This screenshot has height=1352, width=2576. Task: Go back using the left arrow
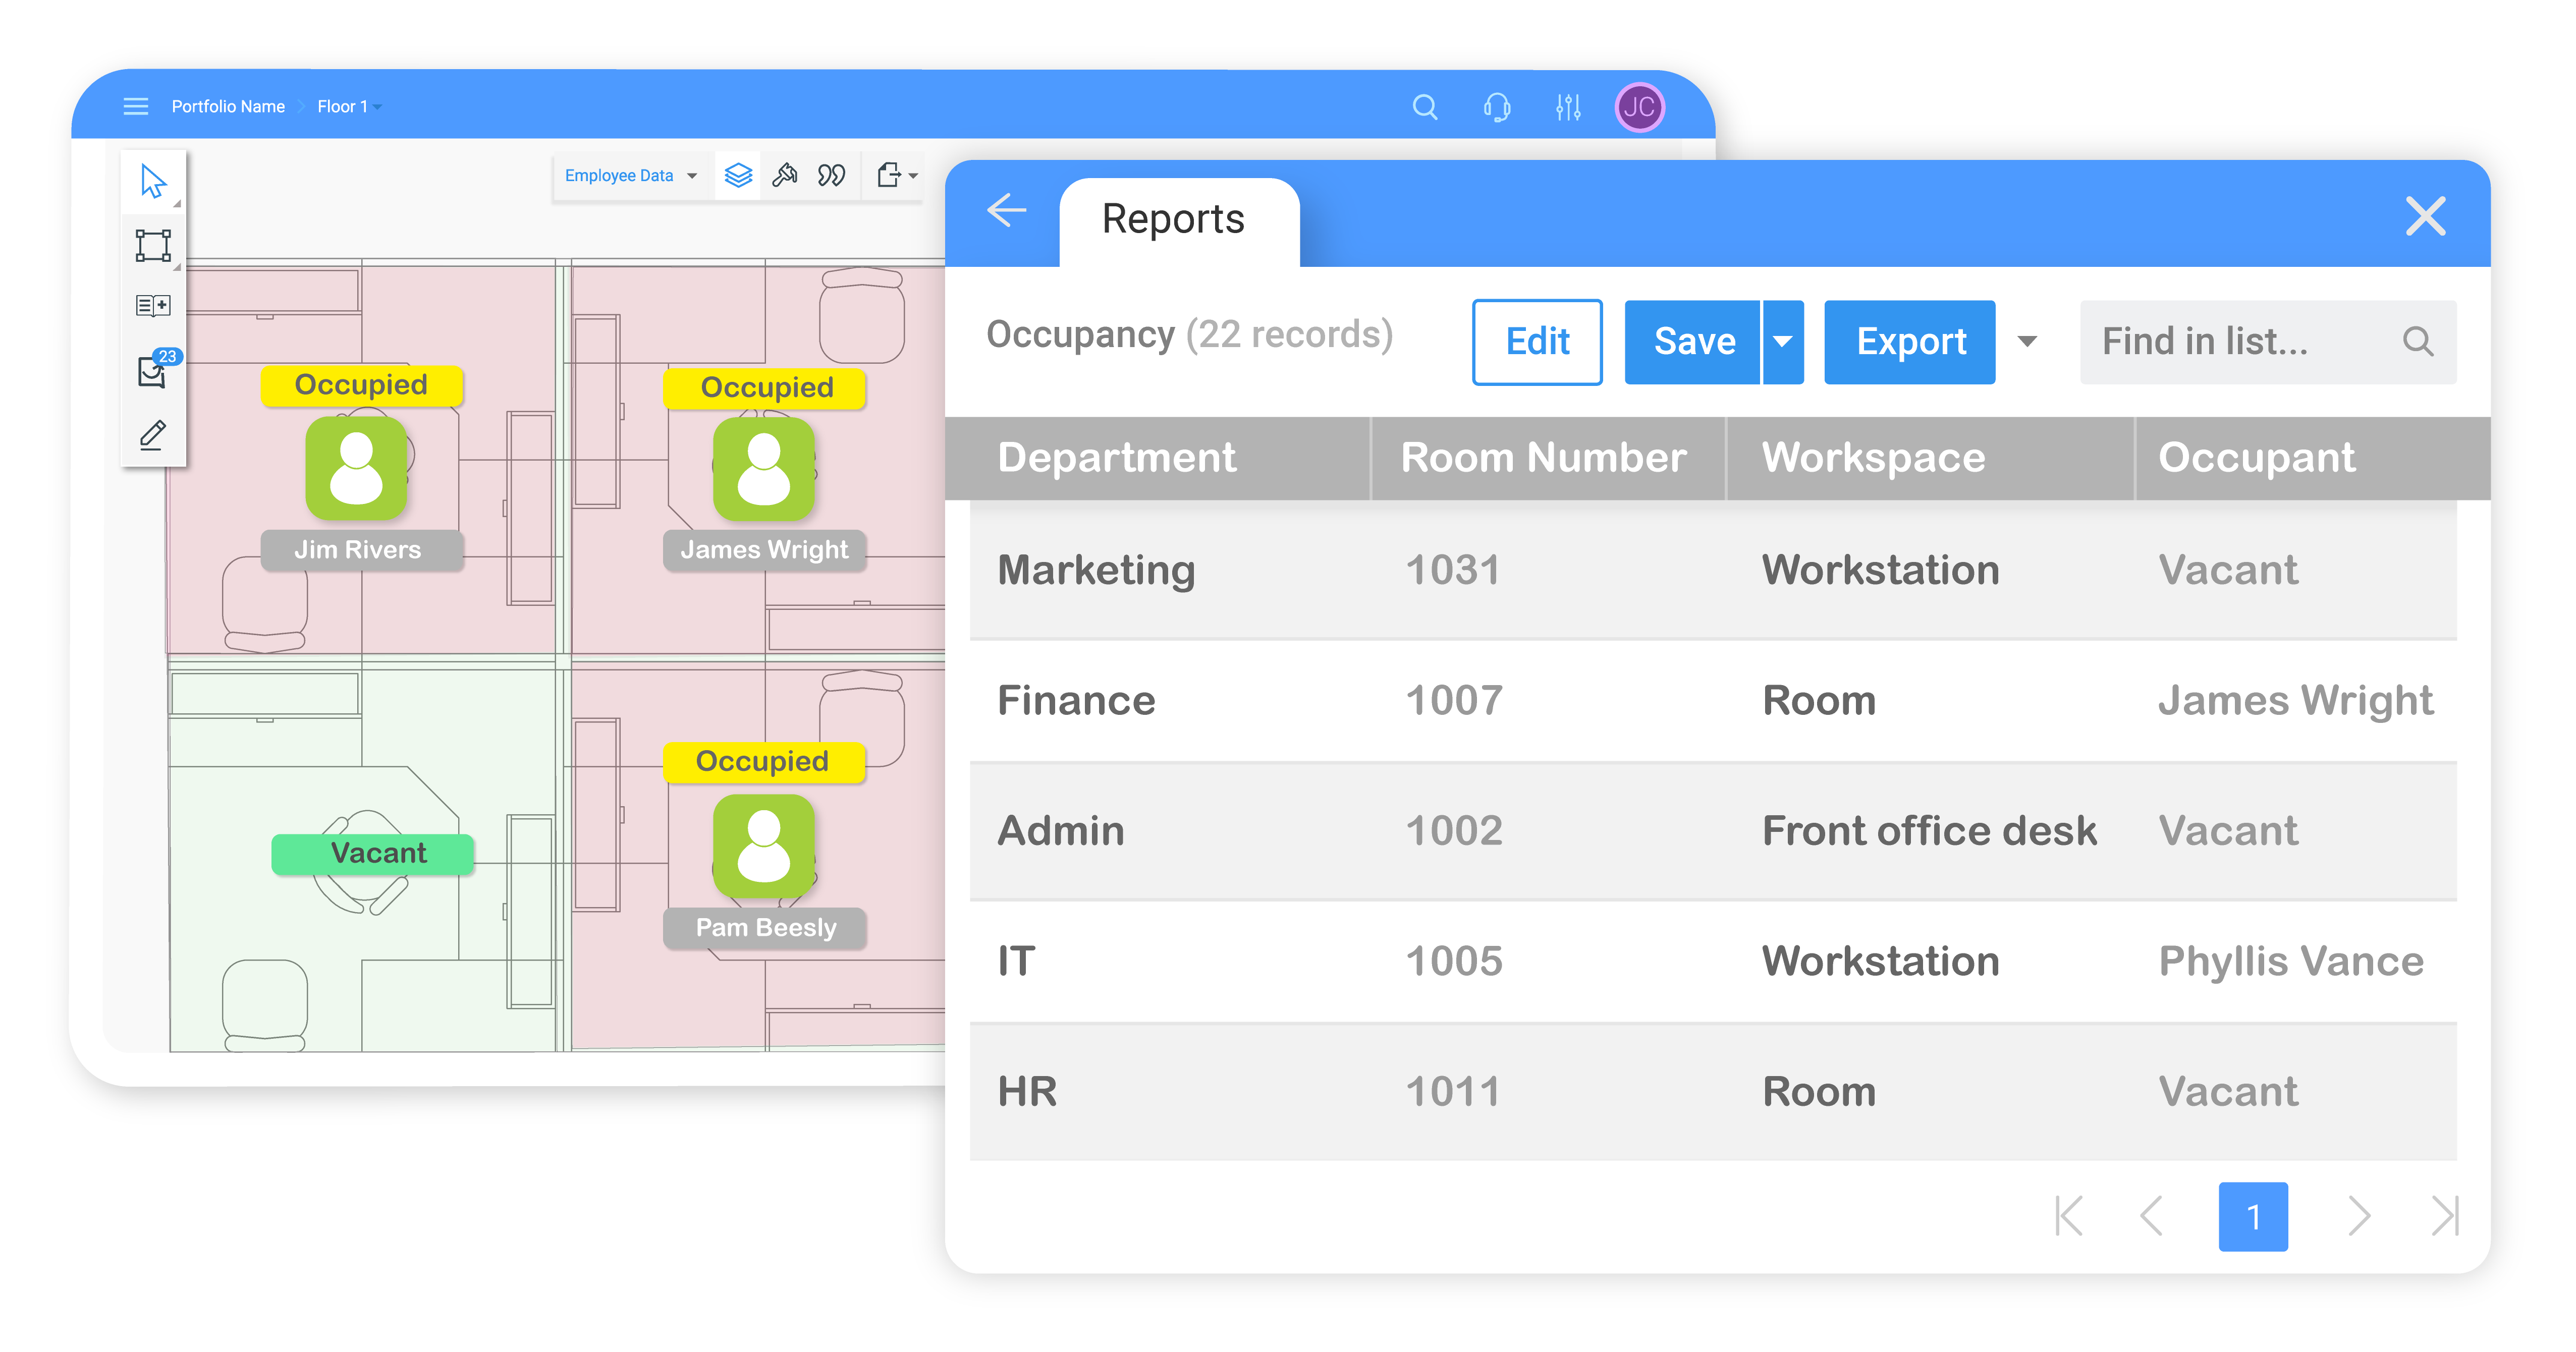1006,210
